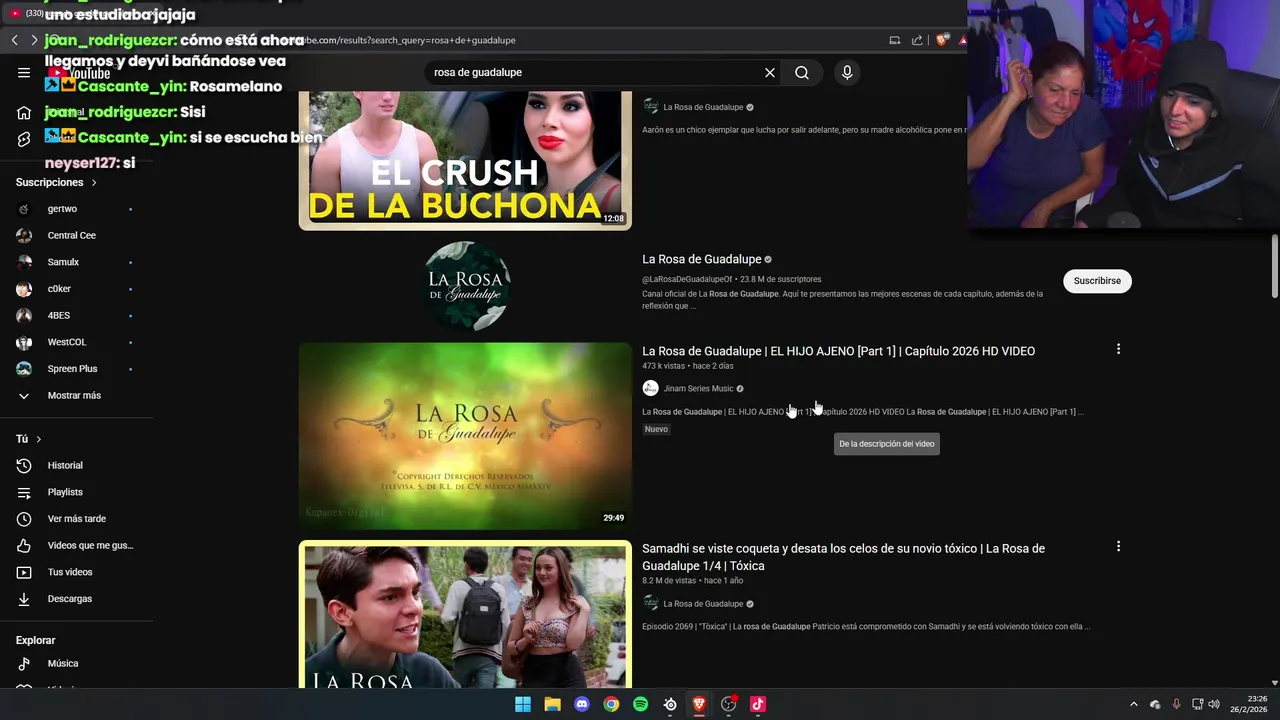Open Google Chrome from taskbar

pyautogui.click(x=611, y=704)
